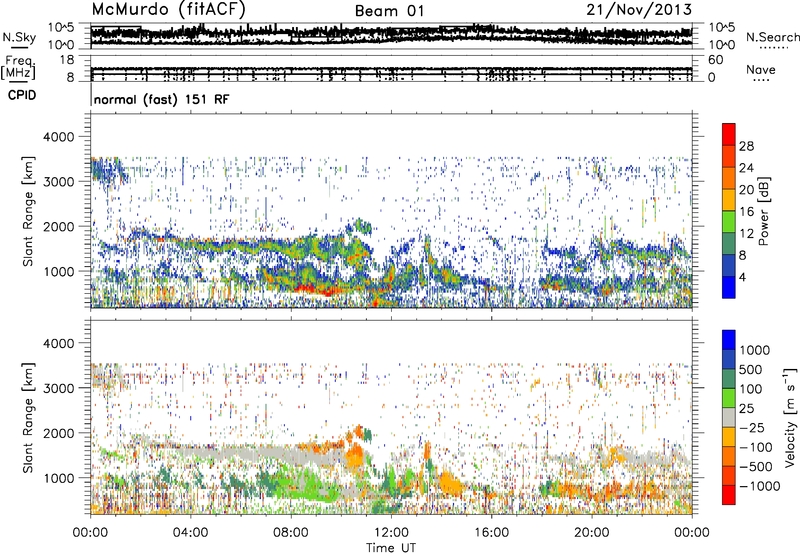Image resolution: width=800 pixels, height=554 pixels.
Task: Click the '18' frequency axis tick
Action: coord(67,60)
